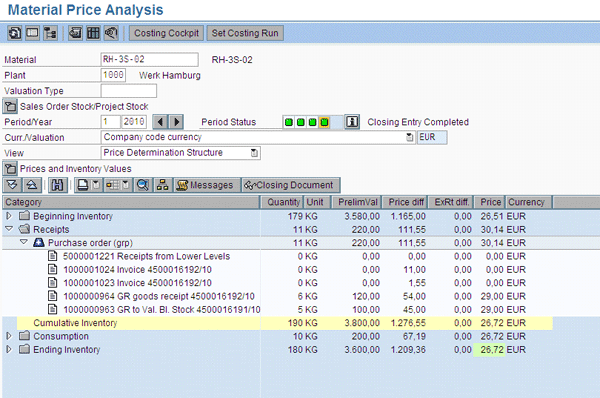Click the Choose layout icon
The height and width of the screenshot is (398, 600).
pyautogui.click(x=112, y=185)
